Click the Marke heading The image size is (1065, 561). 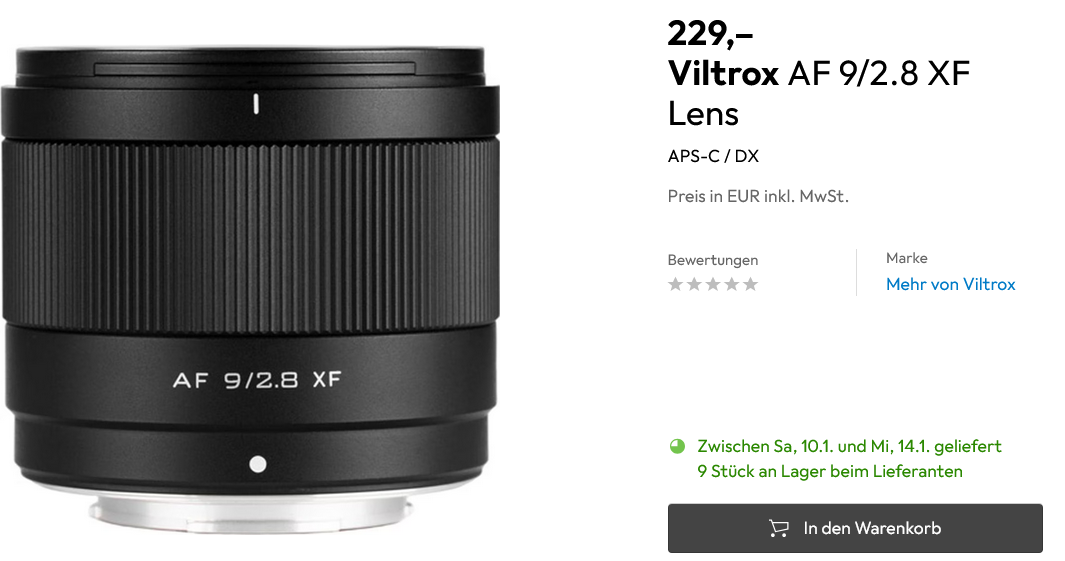click(x=906, y=258)
